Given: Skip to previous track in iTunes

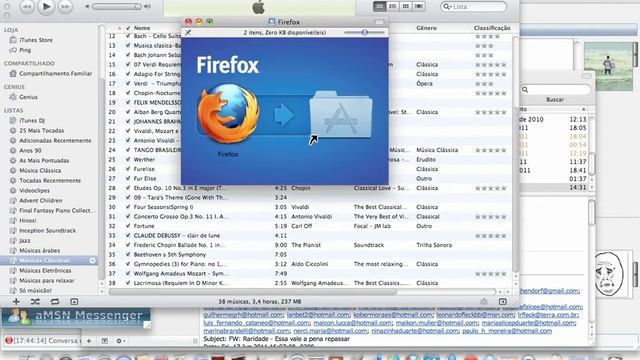Looking at the screenshot, I should (27, 7).
